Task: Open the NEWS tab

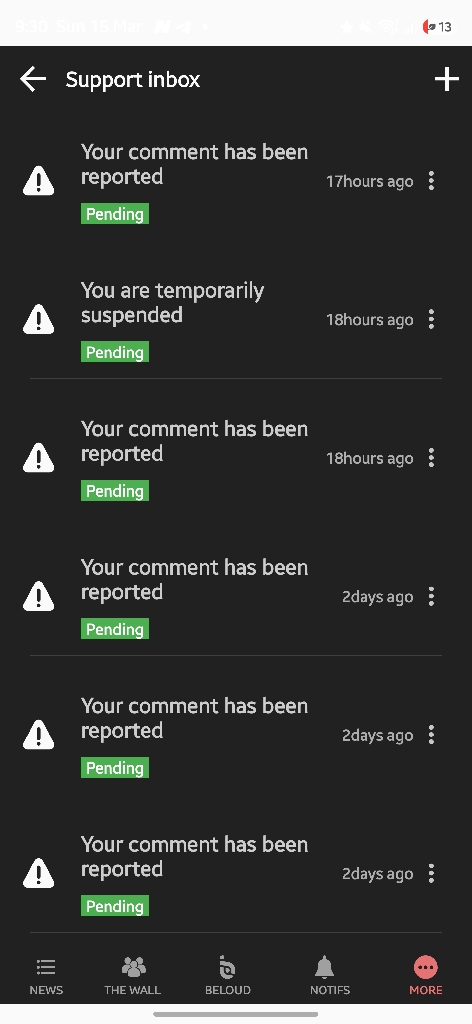Action: [x=46, y=976]
